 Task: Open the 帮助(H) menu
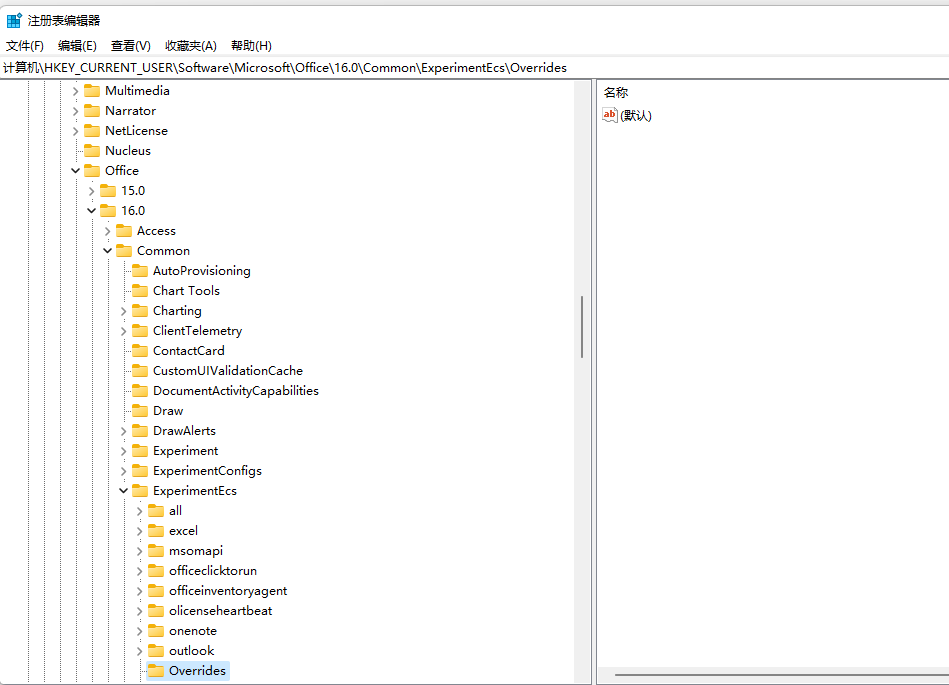251,45
